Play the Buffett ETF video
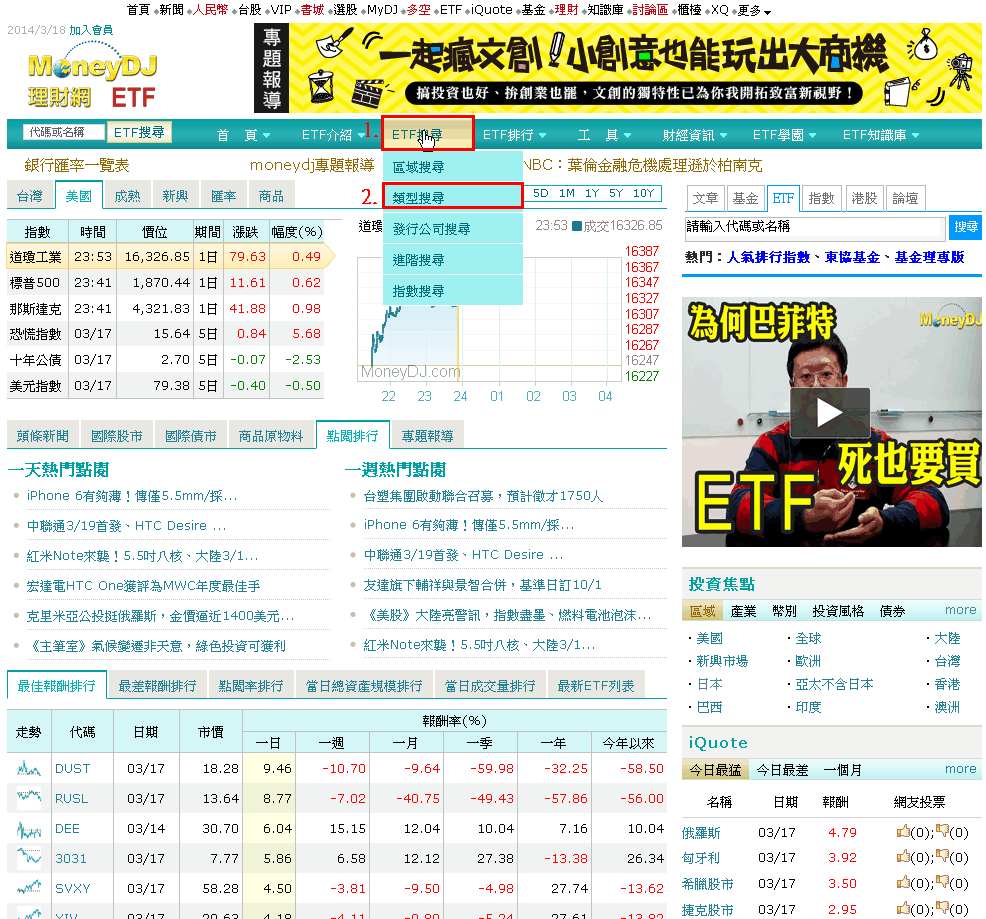Viewport: 986px width, 919px height. click(829, 413)
